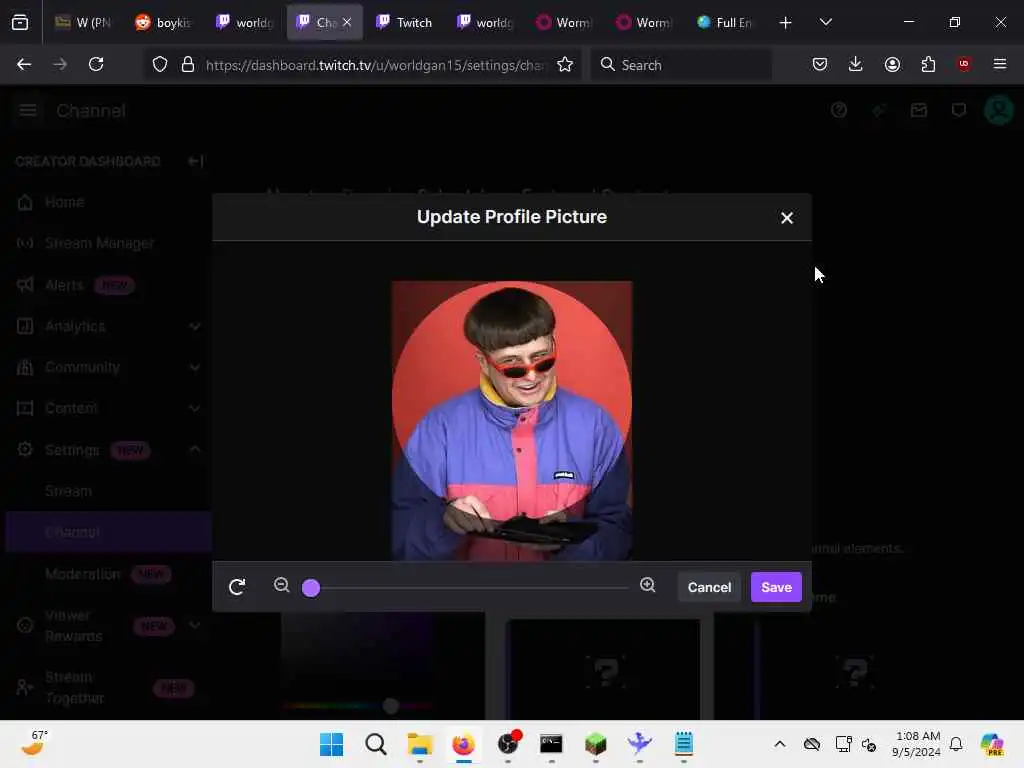Viewport: 1024px width, 768px height.
Task: Save the new profile picture
Action: coord(776,587)
